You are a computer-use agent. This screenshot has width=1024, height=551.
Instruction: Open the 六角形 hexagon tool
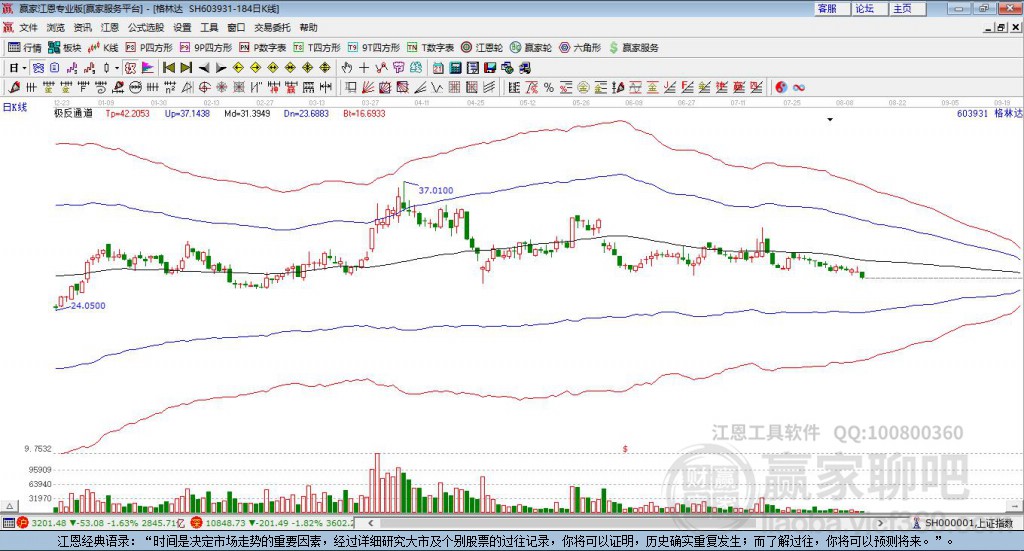pos(580,48)
